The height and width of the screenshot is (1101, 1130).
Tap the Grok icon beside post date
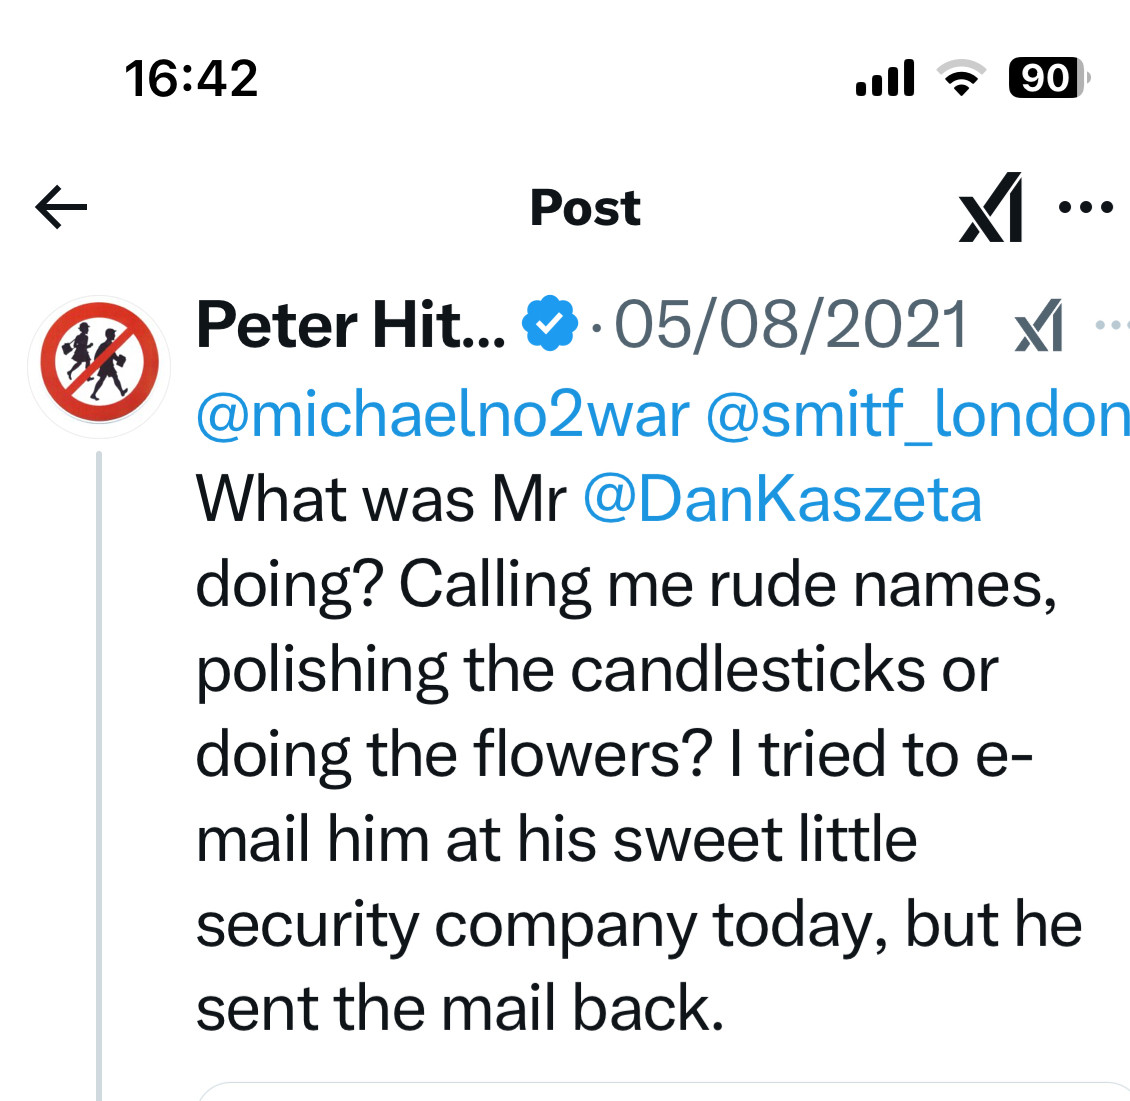click(1039, 325)
